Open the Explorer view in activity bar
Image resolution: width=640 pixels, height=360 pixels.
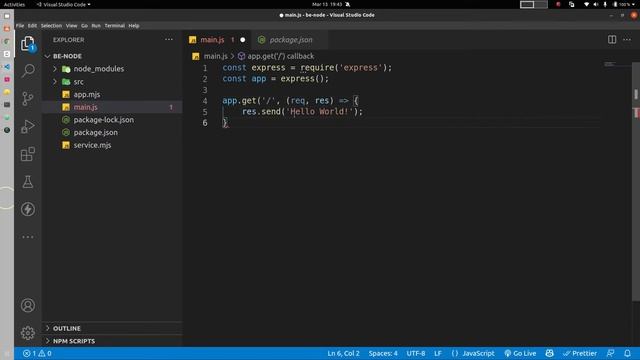(x=28, y=43)
